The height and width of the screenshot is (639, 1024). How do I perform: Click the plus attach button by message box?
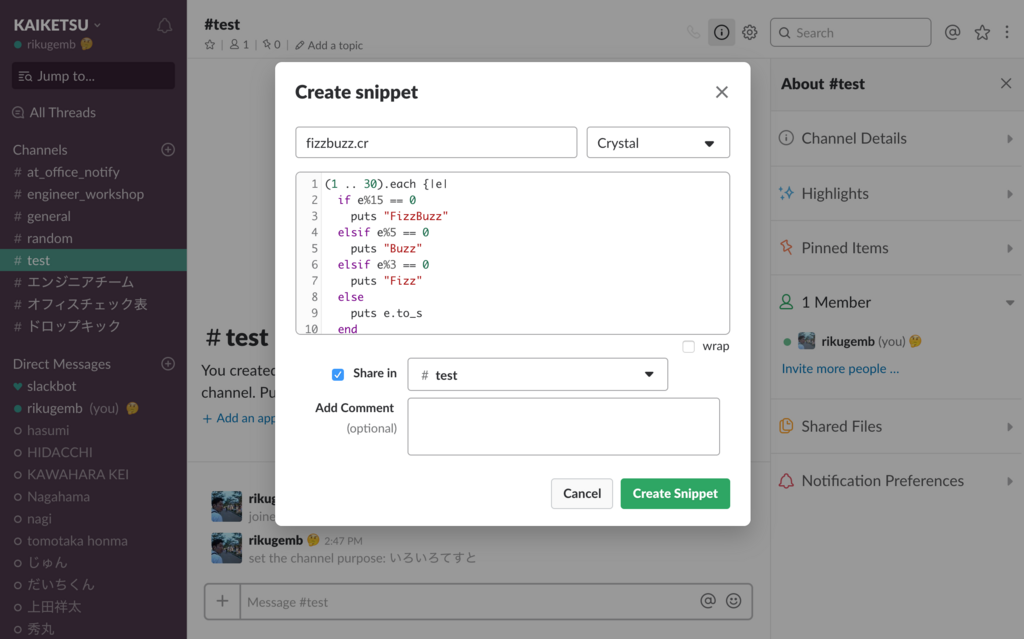coord(222,601)
